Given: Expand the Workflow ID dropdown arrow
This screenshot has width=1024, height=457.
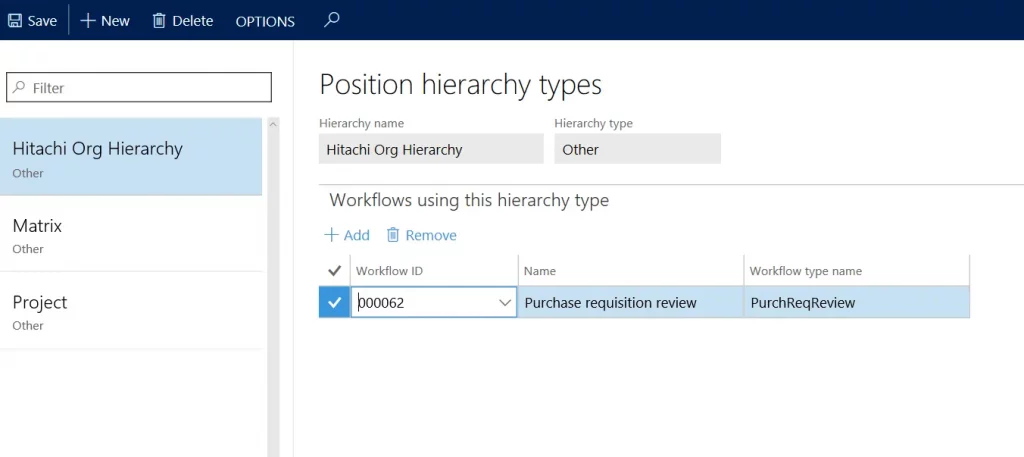Looking at the screenshot, I should coord(505,303).
